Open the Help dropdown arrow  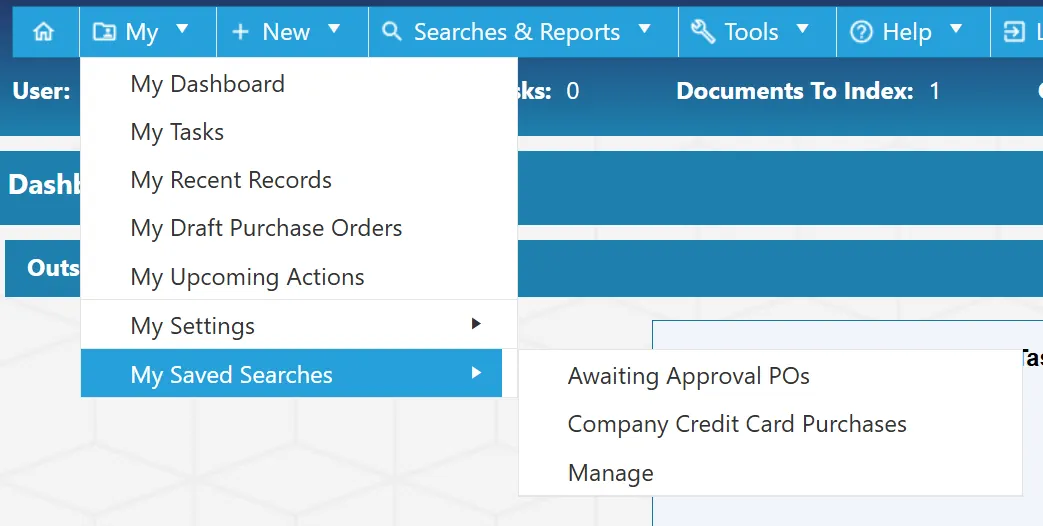point(956,29)
